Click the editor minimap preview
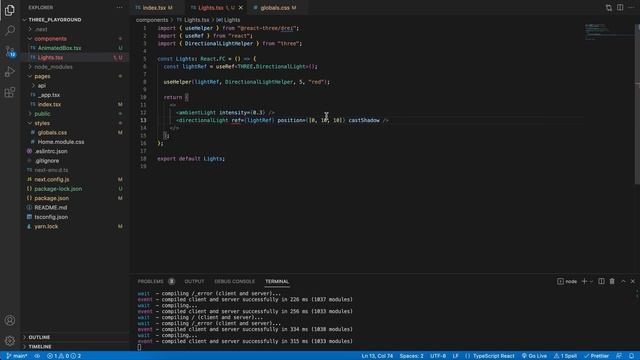 [608, 32]
